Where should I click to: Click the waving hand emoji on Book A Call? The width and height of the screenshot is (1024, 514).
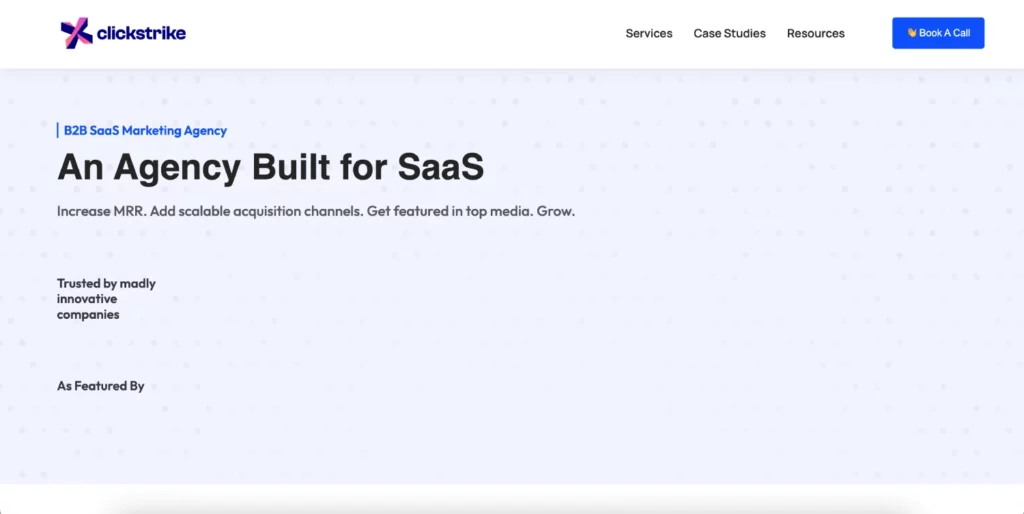(x=912, y=33)
